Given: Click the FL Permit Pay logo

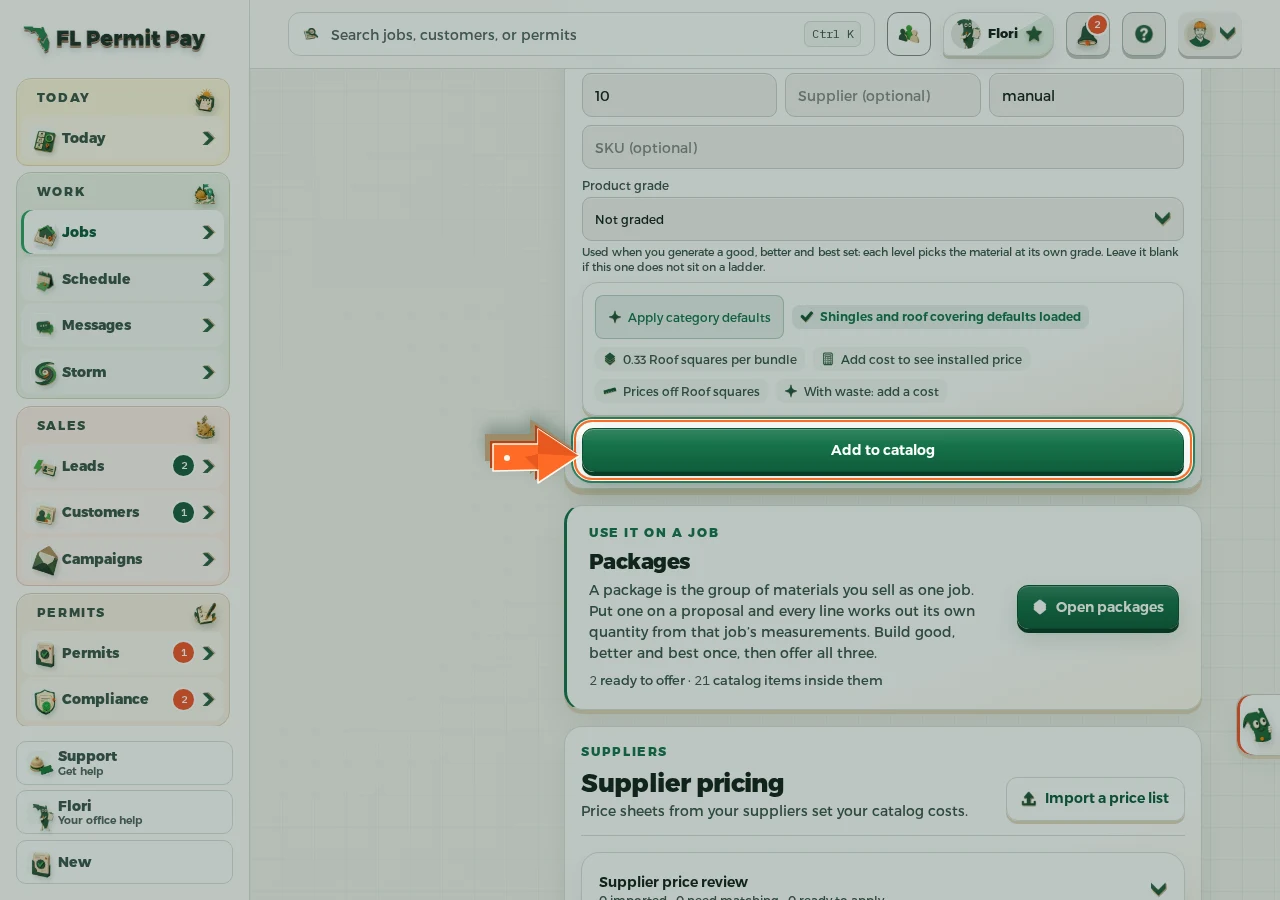Looking at the screenshot, I should [x=114, y=39].
